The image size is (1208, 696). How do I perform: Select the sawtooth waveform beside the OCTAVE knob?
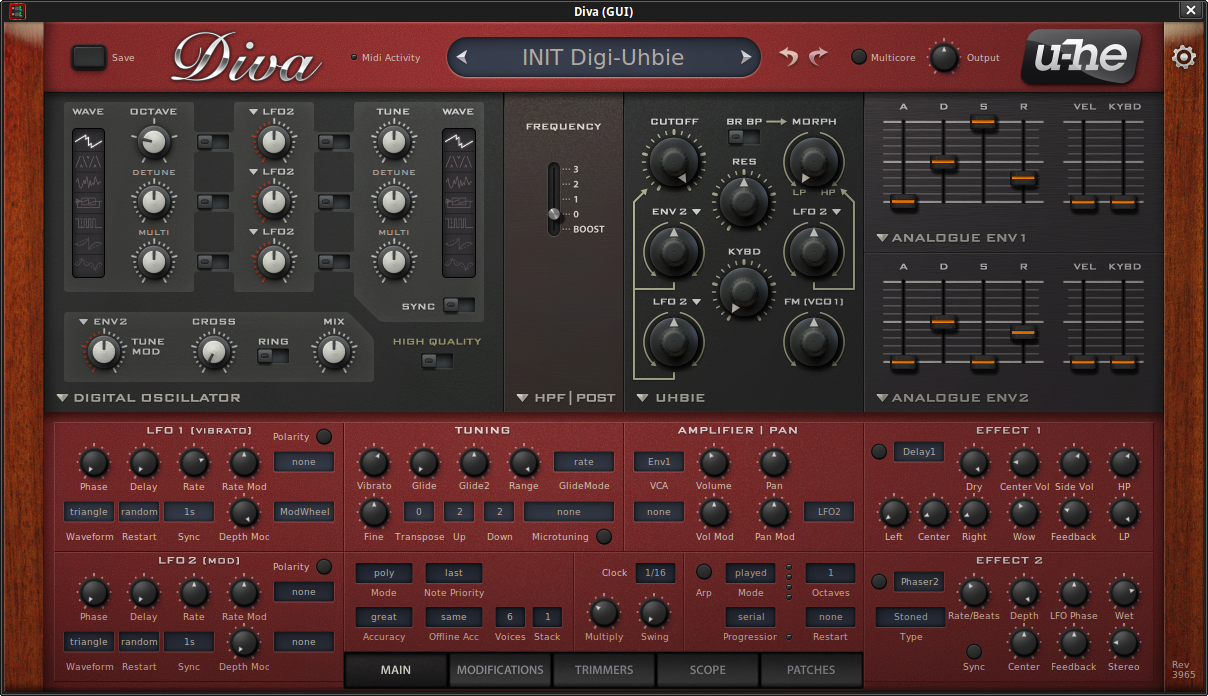tap(88, 139)
